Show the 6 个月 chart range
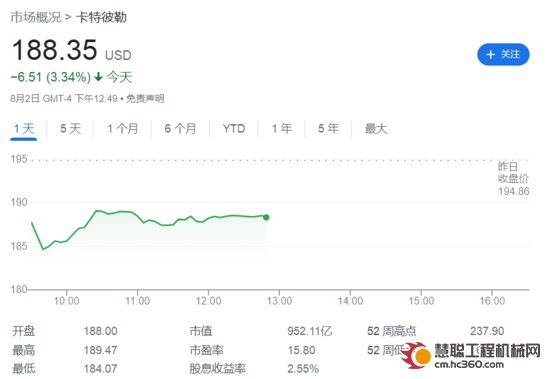 pos(180,129)
